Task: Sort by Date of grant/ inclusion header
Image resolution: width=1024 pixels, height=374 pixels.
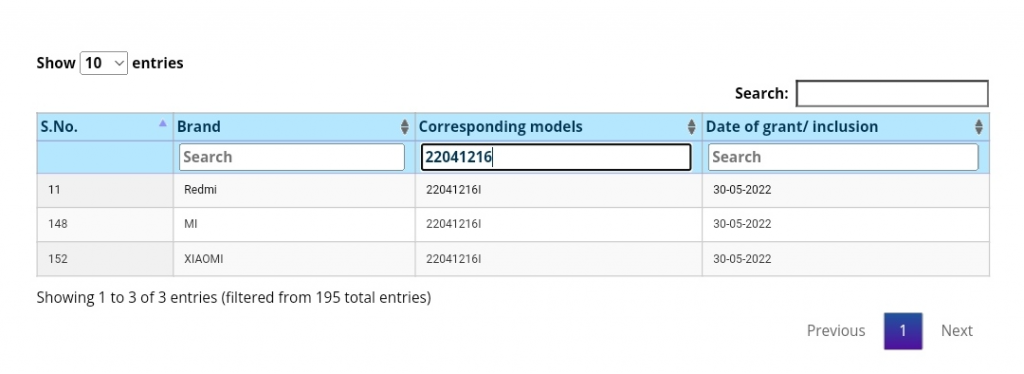Action: tap(846, 127)
